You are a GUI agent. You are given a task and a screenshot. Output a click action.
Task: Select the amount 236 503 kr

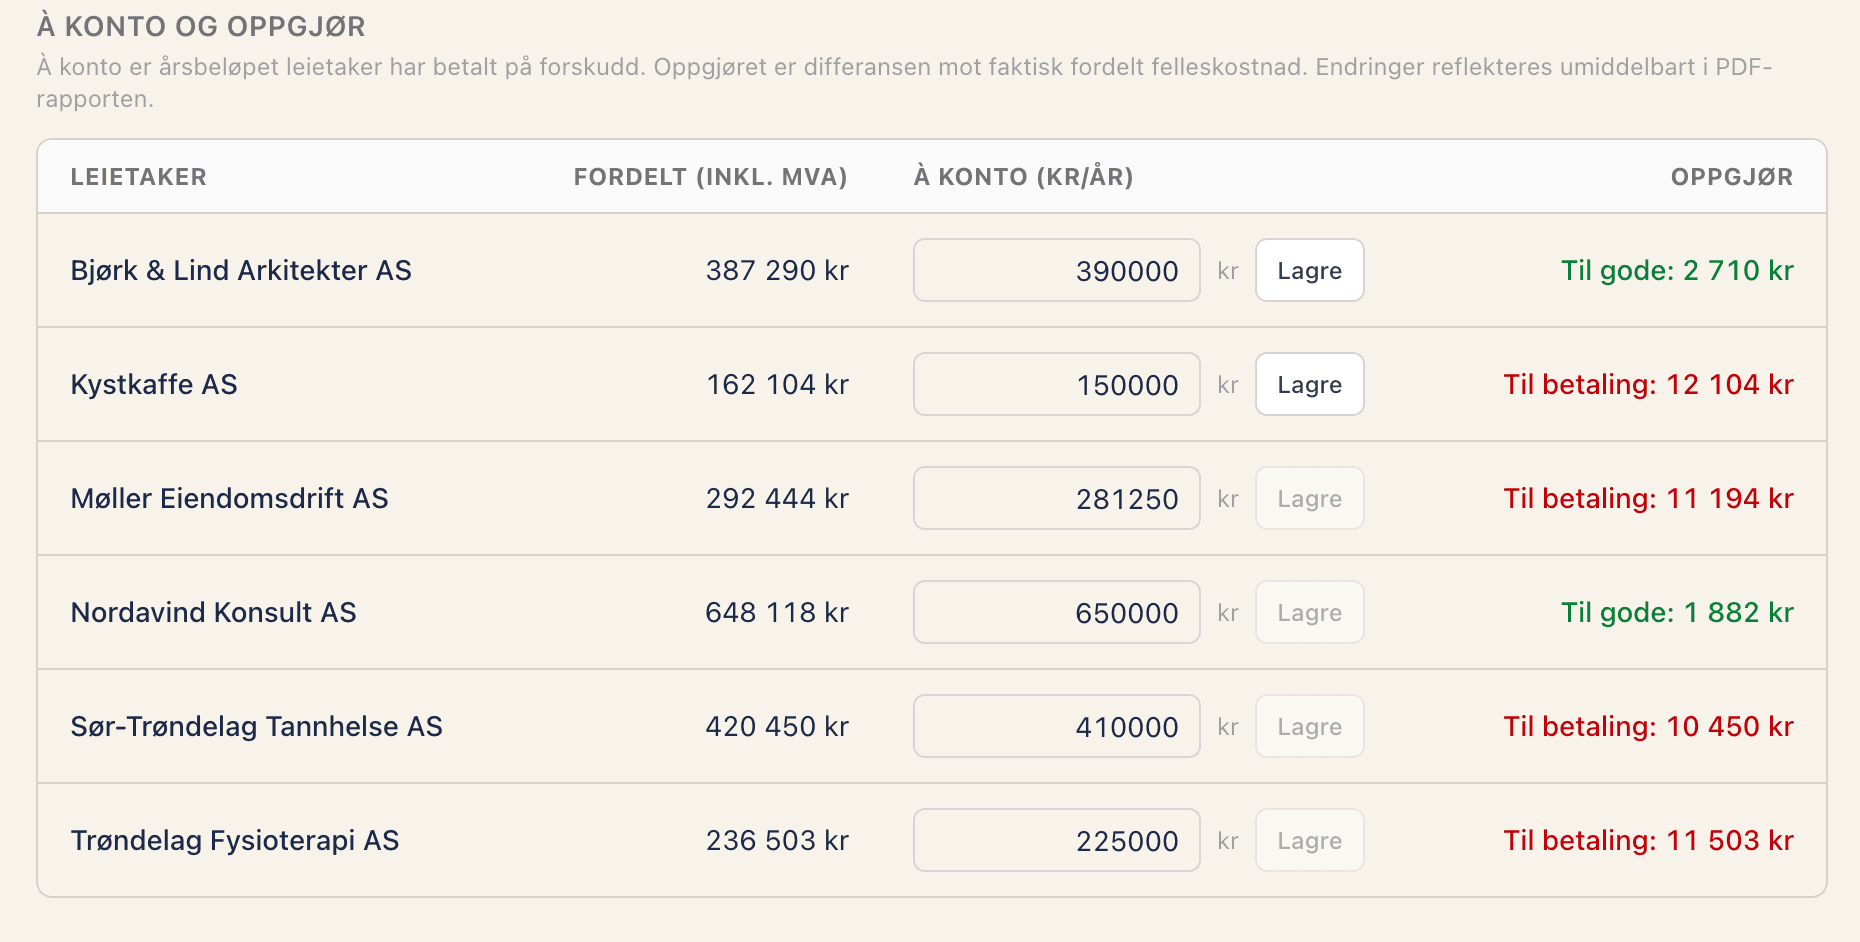[777, 840]
